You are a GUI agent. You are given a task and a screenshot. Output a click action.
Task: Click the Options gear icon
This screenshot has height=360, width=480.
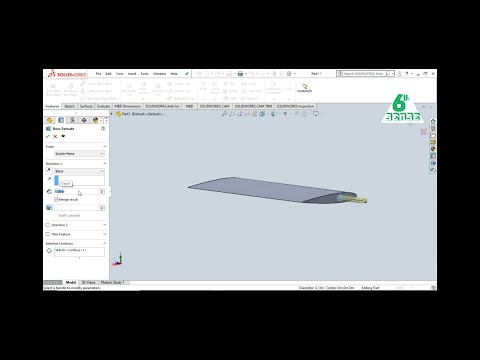(x=289, y=74)
